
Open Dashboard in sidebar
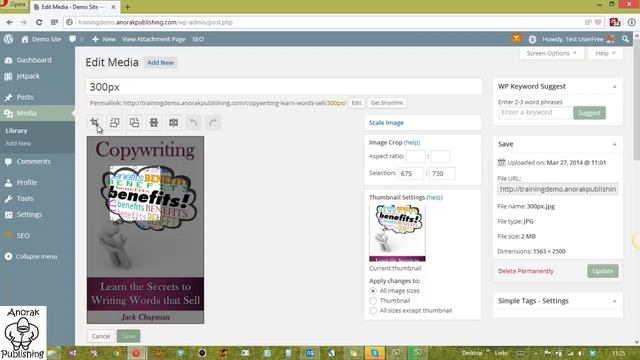34,60
